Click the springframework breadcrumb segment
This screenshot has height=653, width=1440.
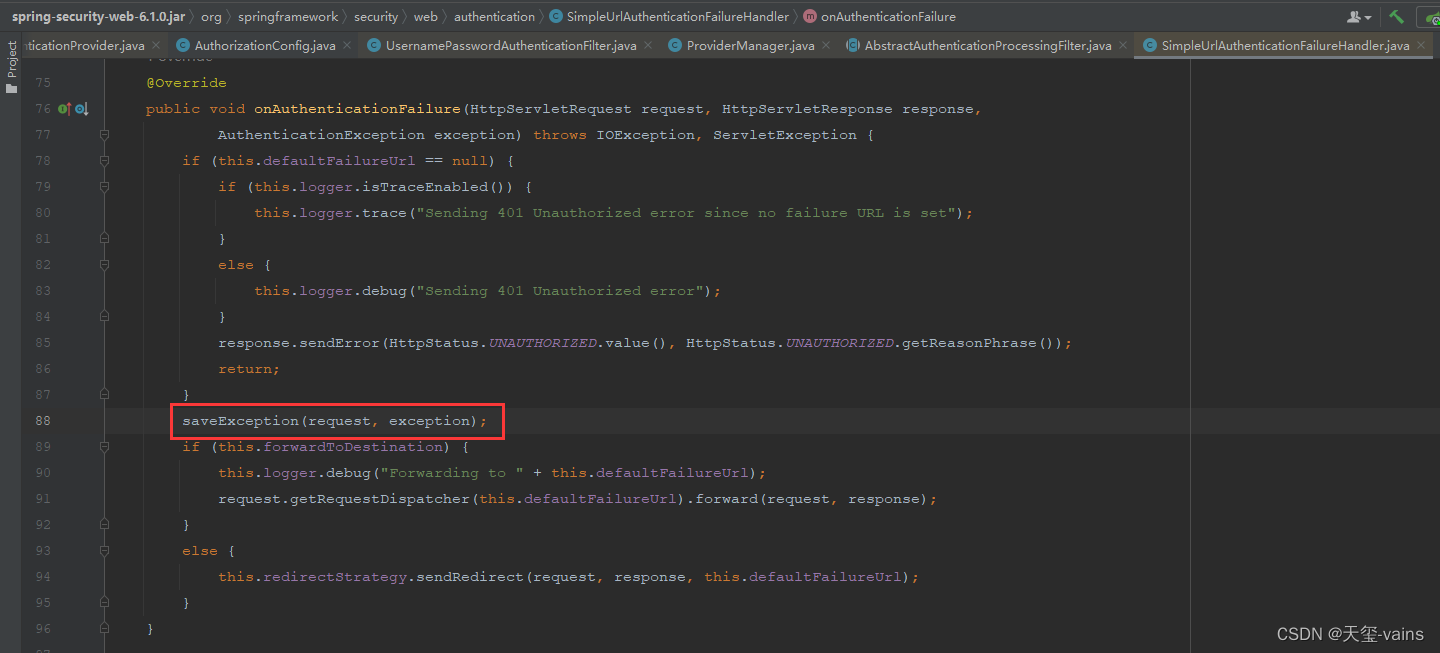[x=288, y=17]
